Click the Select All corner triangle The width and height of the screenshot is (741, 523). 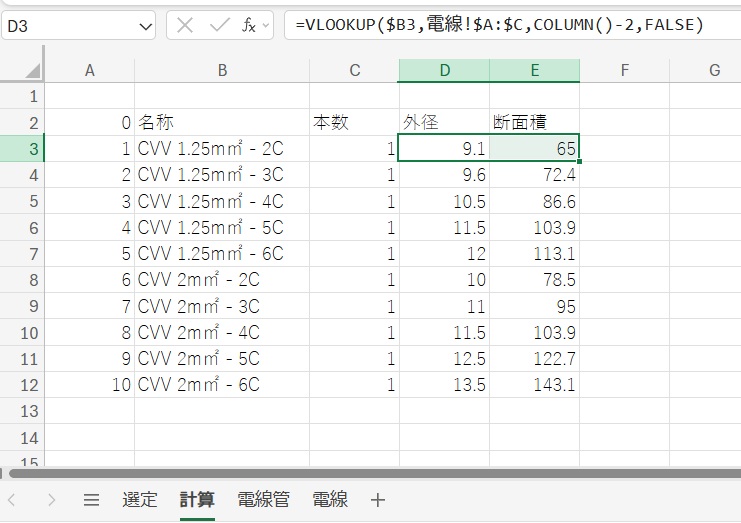coord(33,71)
